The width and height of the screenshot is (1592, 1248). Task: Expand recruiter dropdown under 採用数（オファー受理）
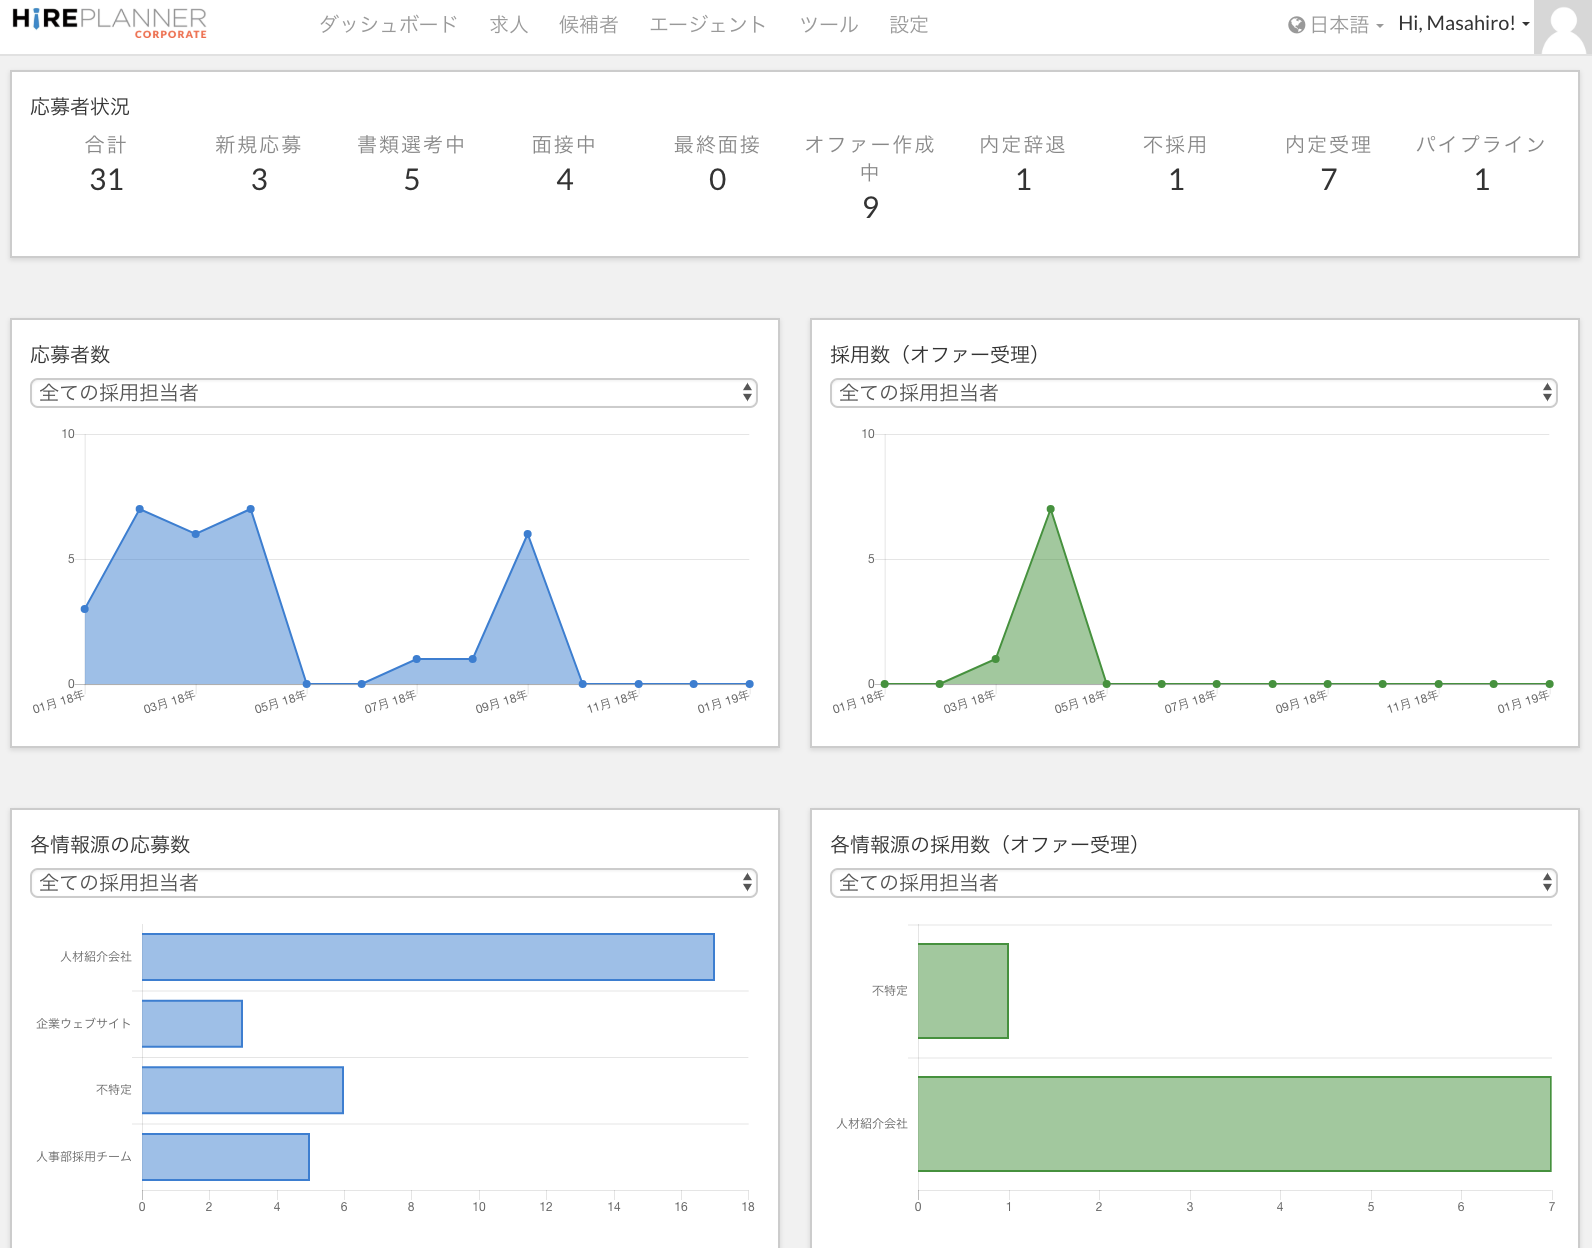tap(1193, 393)
